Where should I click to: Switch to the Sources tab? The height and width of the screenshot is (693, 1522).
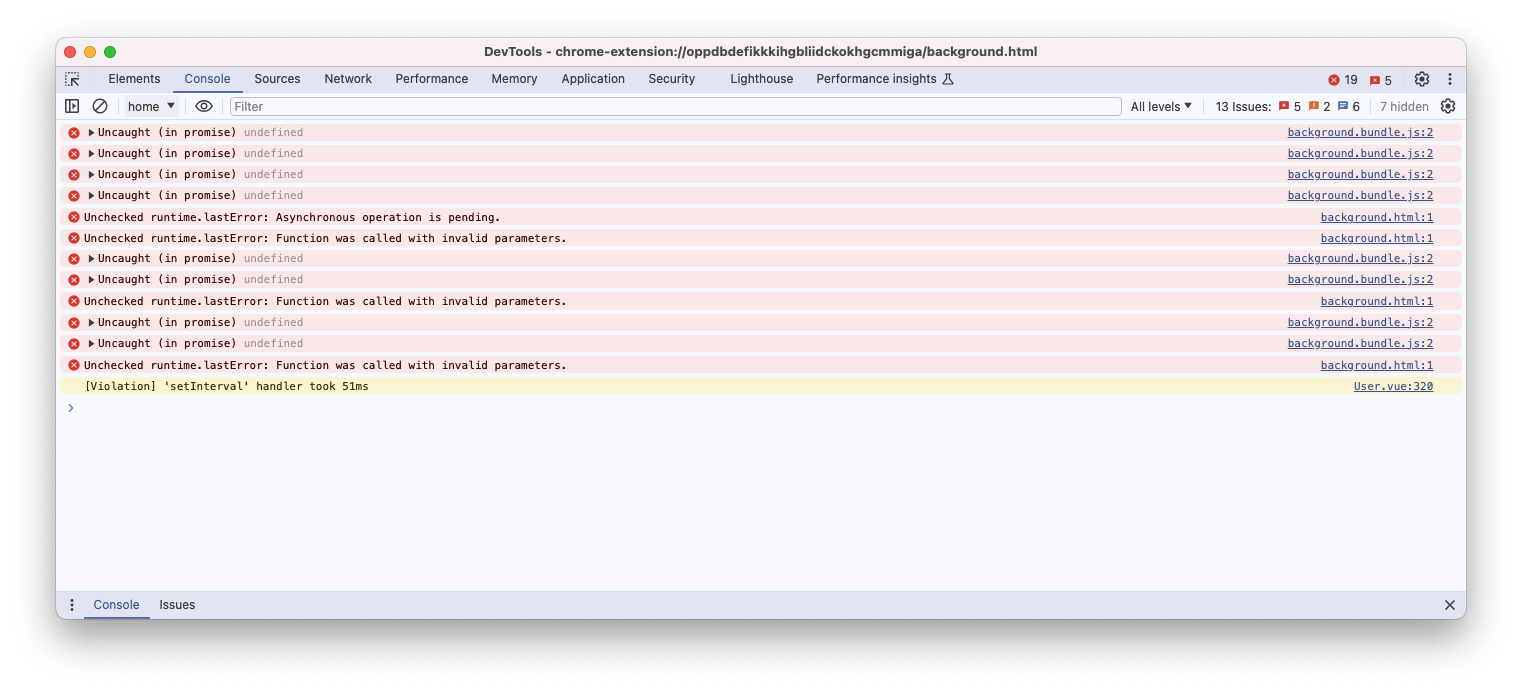(x=277, y=79)
